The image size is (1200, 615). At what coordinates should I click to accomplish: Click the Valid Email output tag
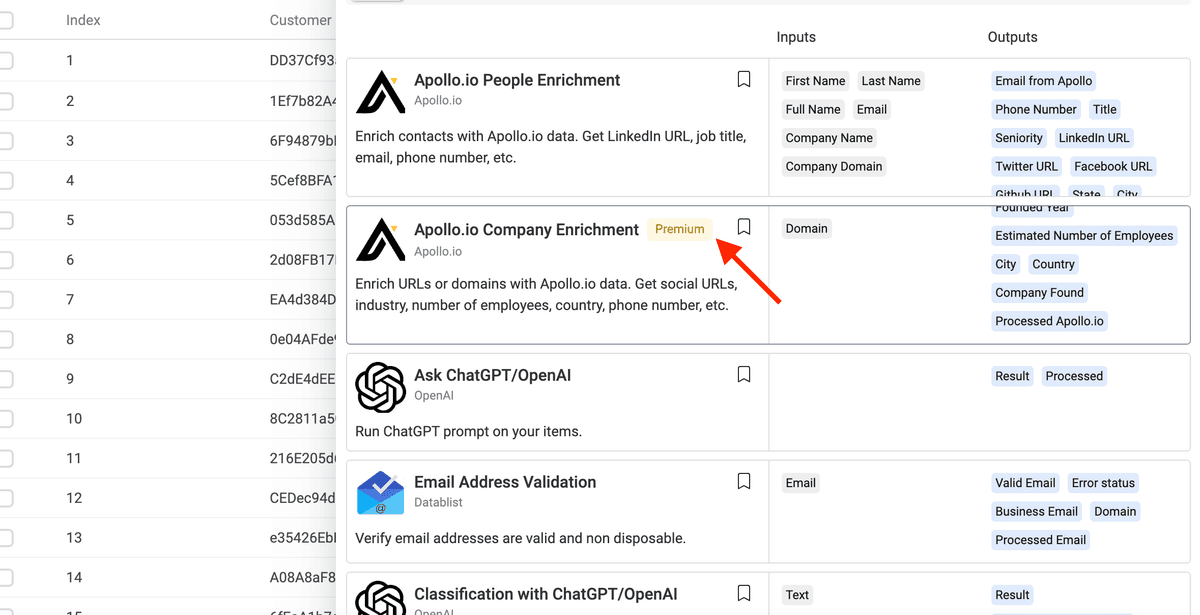click(x=1025, y=483)
